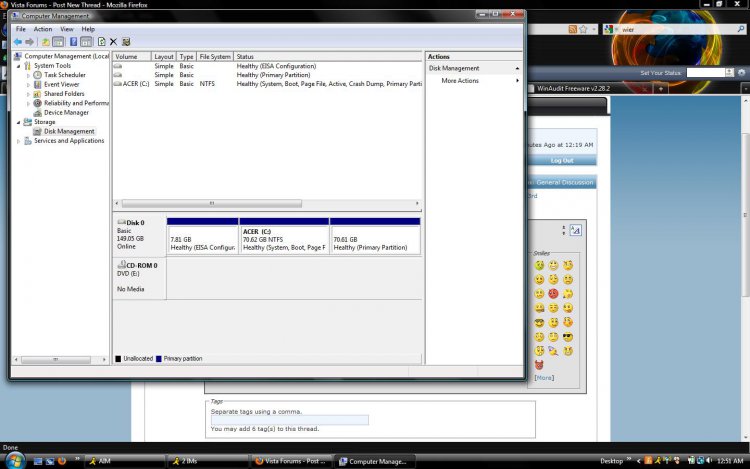750x469 pixels.
Task: Sort by Status column header
Action: coord(328,56)
